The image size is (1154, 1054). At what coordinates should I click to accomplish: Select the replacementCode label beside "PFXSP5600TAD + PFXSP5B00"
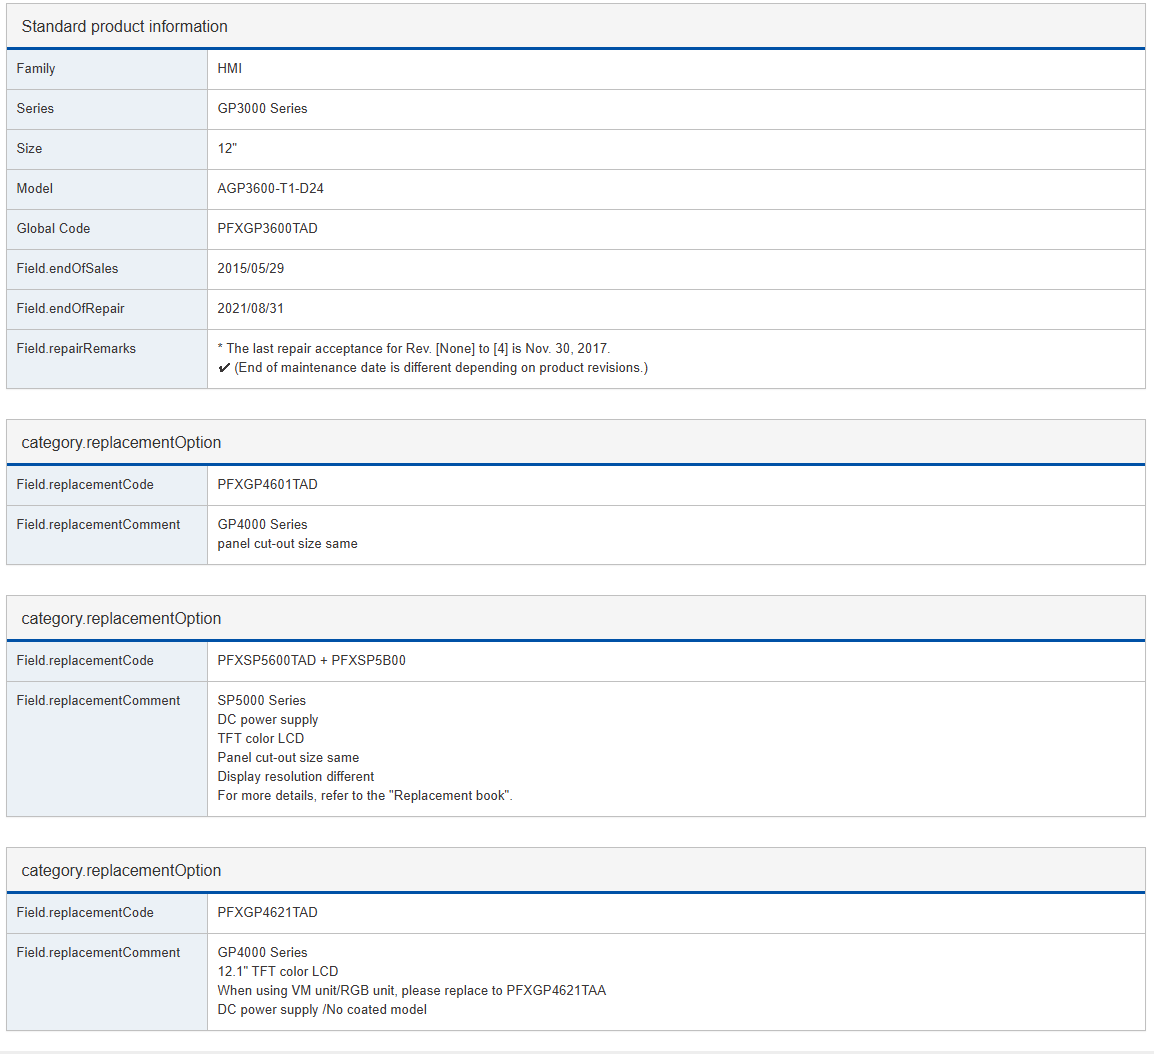(x=85, y=660)
